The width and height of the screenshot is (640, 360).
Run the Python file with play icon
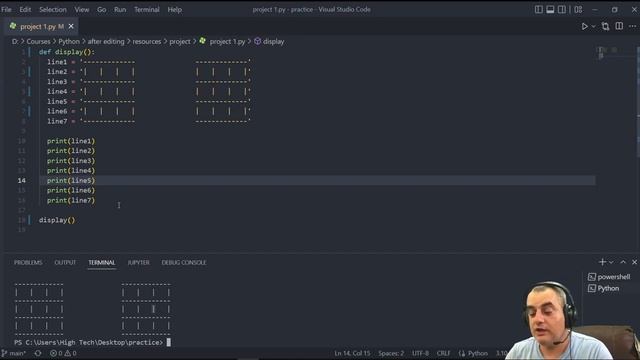[x=584, y=27]
